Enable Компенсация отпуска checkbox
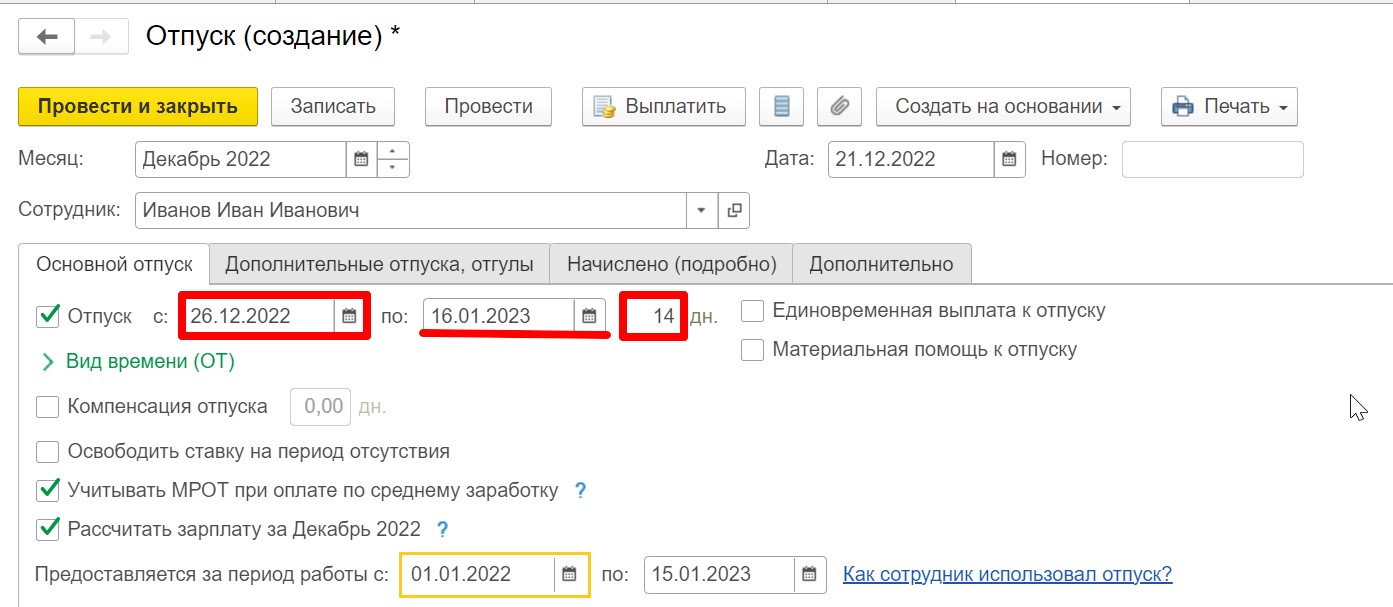This screenshot has height=607, width=1393. point(48,407)
